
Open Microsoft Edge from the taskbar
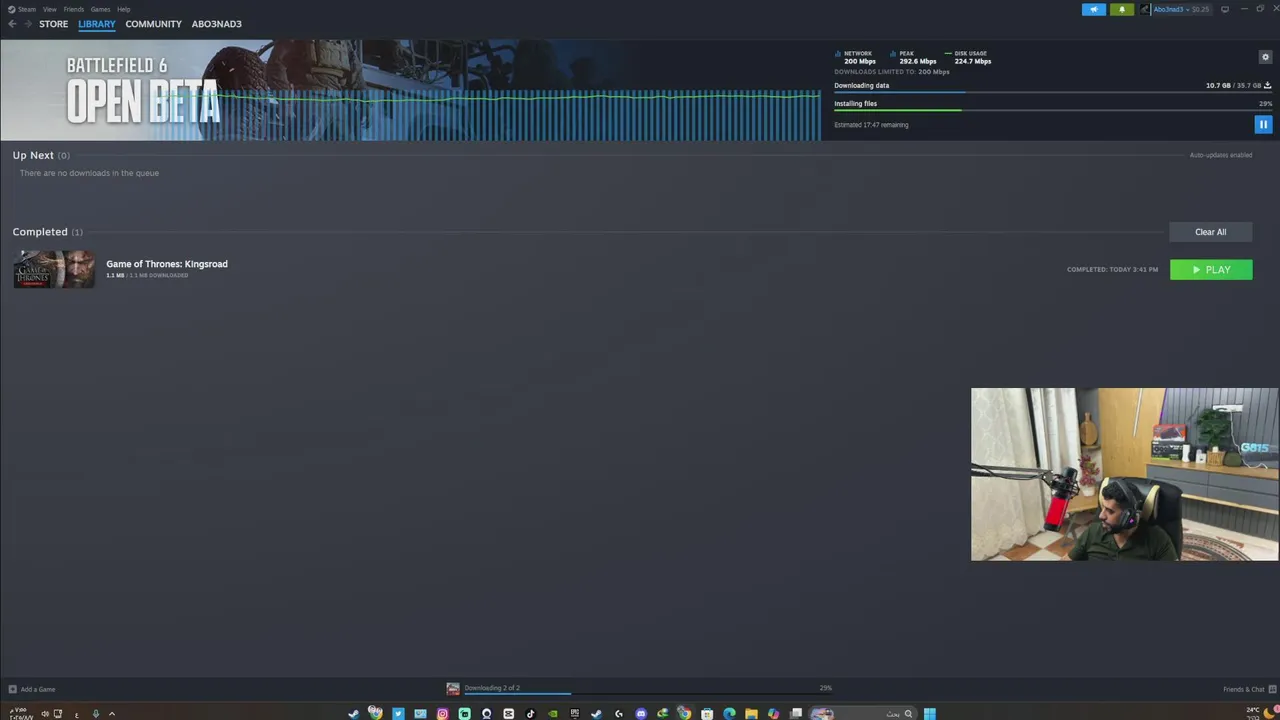click(729, 713)
